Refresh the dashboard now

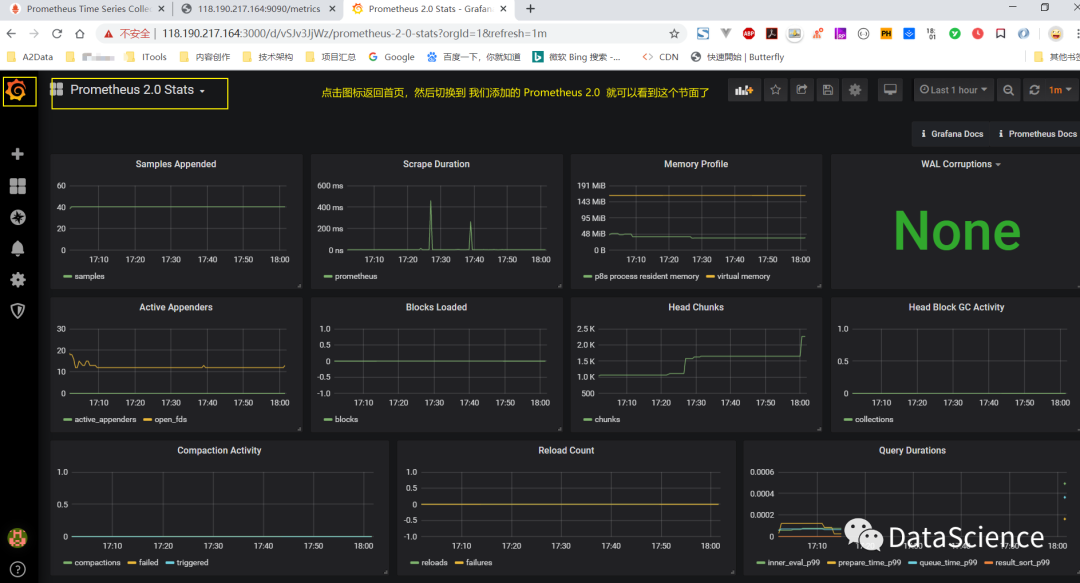point(1034,90)
